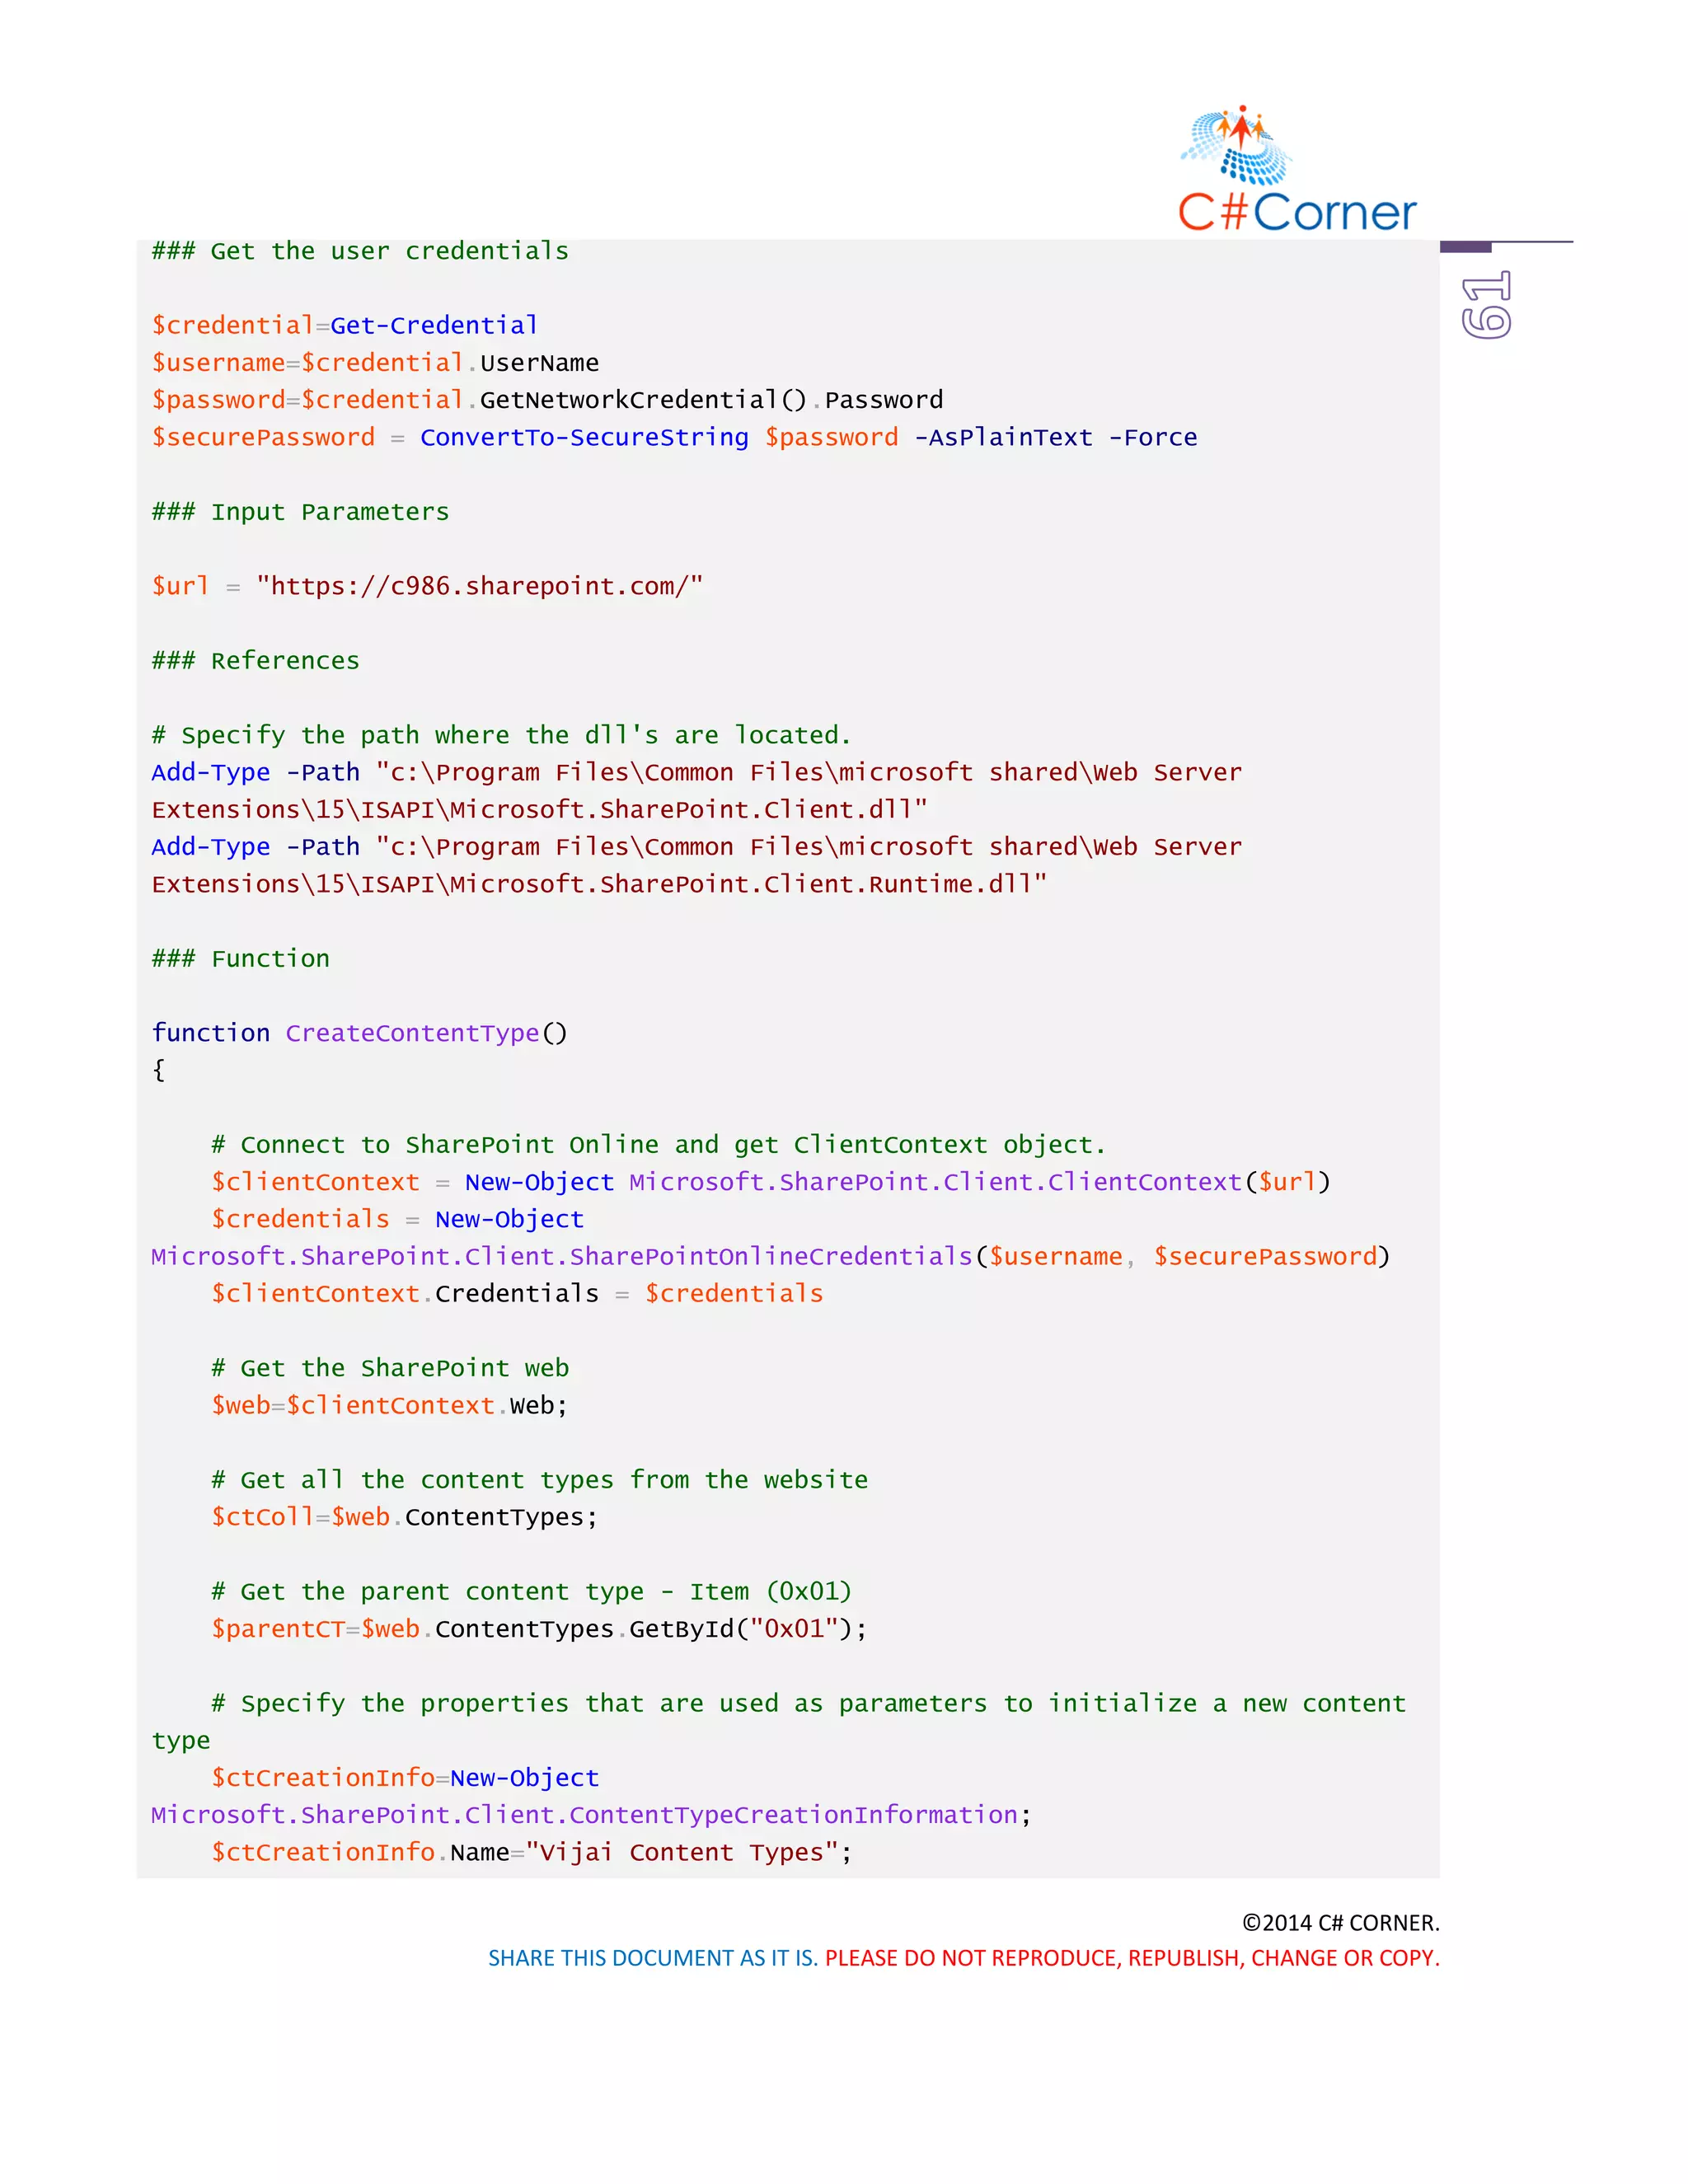The height and width of the screenshot is (2184, 1688).
Task: Click '# Get the SharePoint web' comment
Action: pos(390,1368)
